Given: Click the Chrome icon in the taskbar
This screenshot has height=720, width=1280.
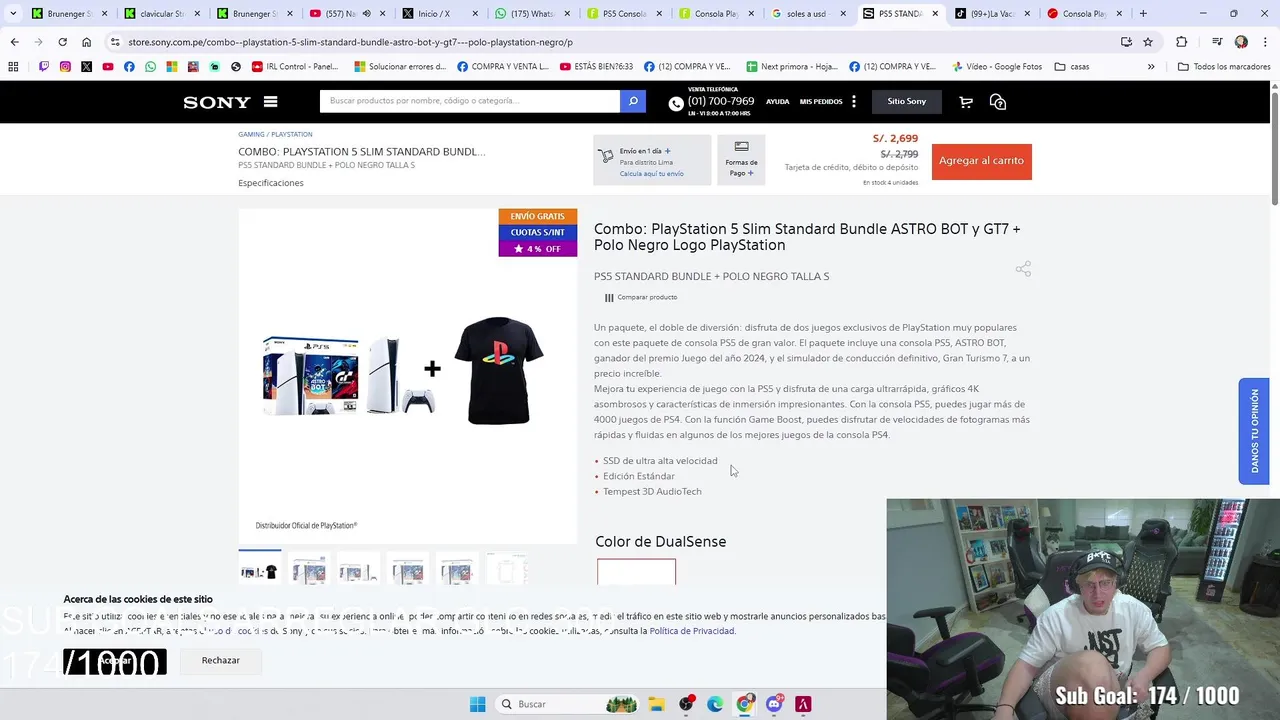Looking at the screenshot, I should [x=744, y=704].
